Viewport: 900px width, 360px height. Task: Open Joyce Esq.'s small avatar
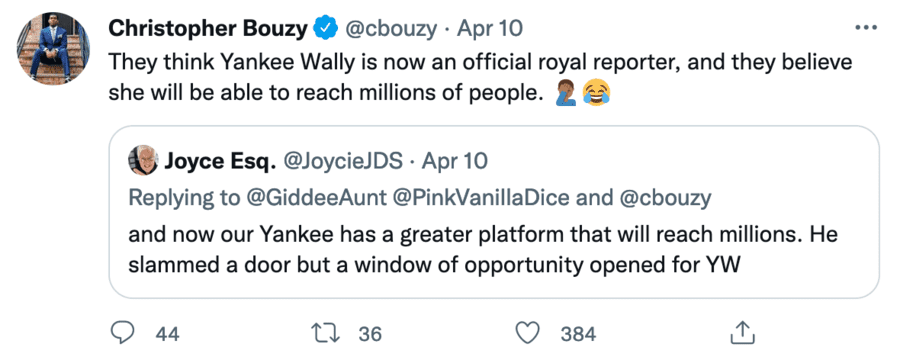143,160
